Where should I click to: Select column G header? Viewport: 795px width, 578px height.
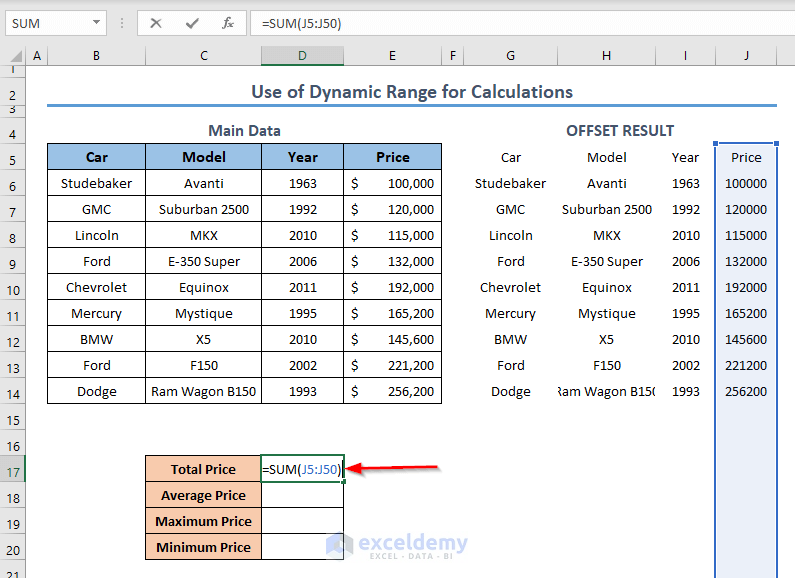point(511,56)
